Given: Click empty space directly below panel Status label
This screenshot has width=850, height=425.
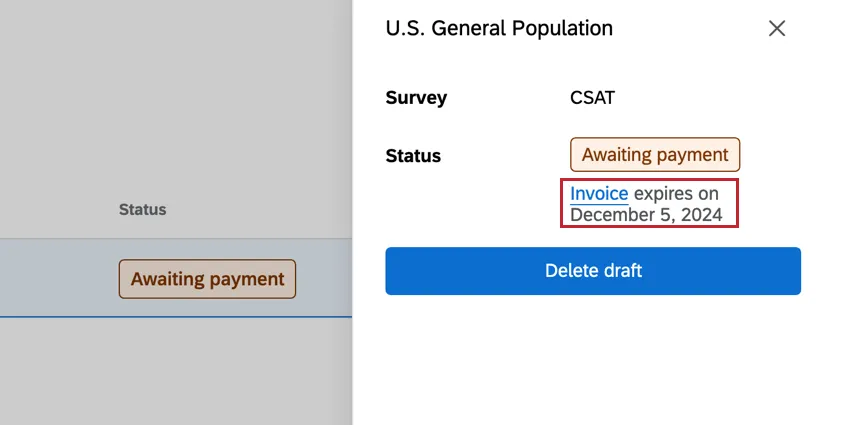Looking at the screenshot, I should point(413,205).
